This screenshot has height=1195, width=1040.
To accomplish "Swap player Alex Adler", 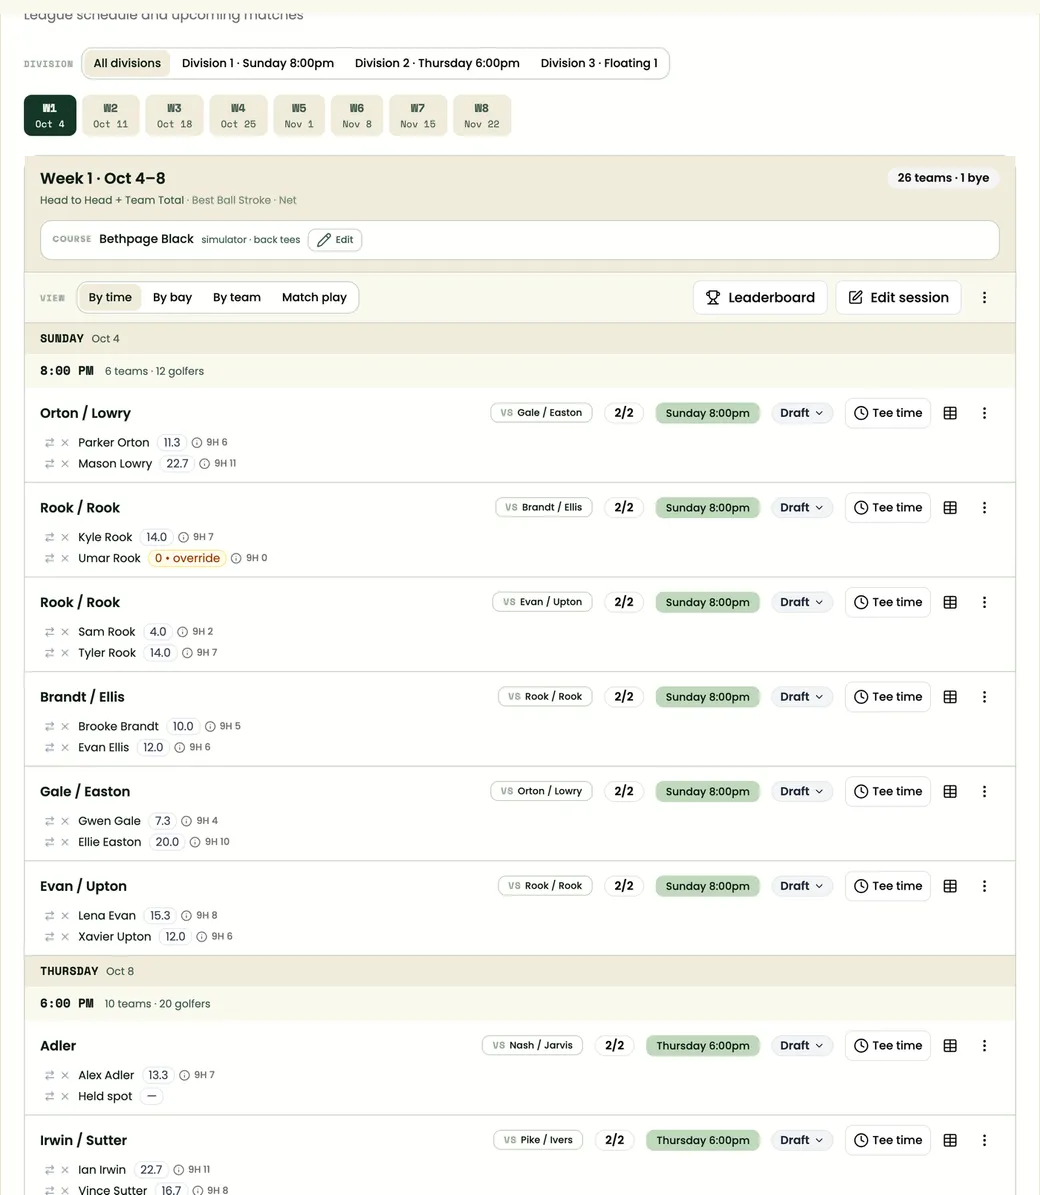I will [x=50, y=1075].
